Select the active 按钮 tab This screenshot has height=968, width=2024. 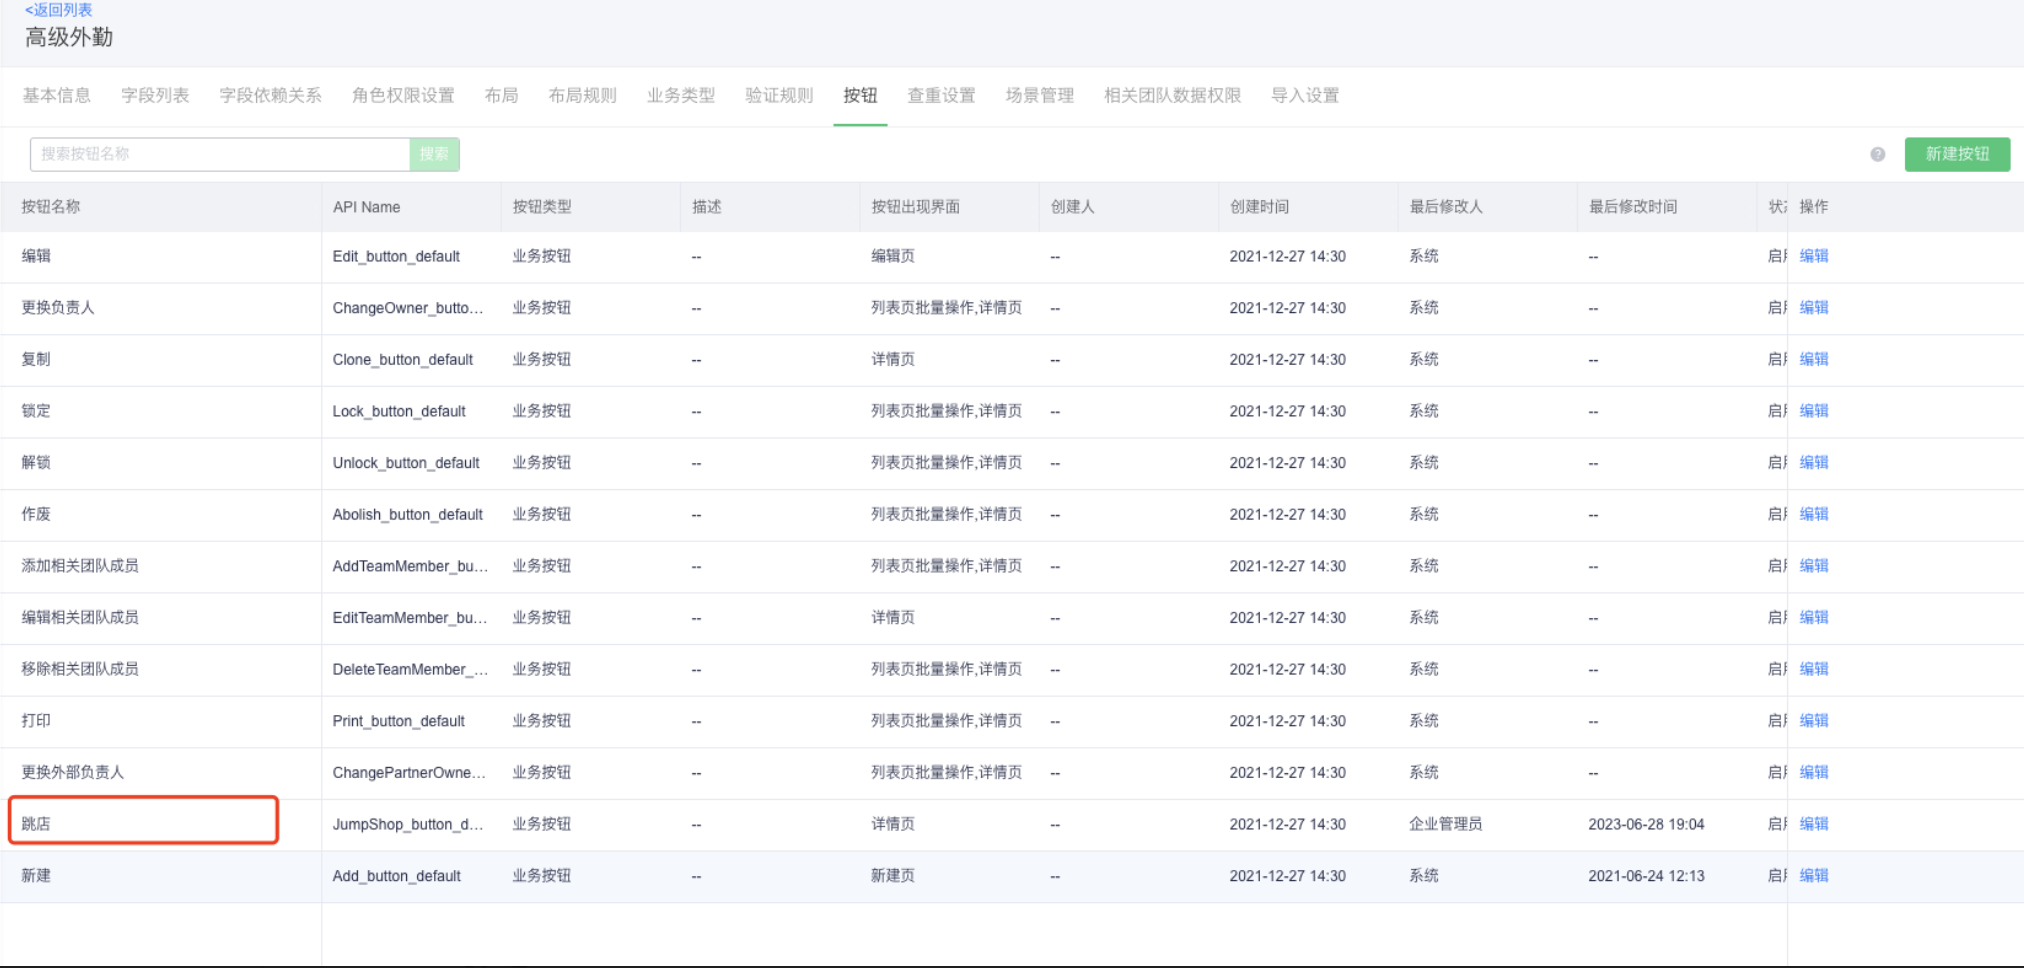coord(860,95)
